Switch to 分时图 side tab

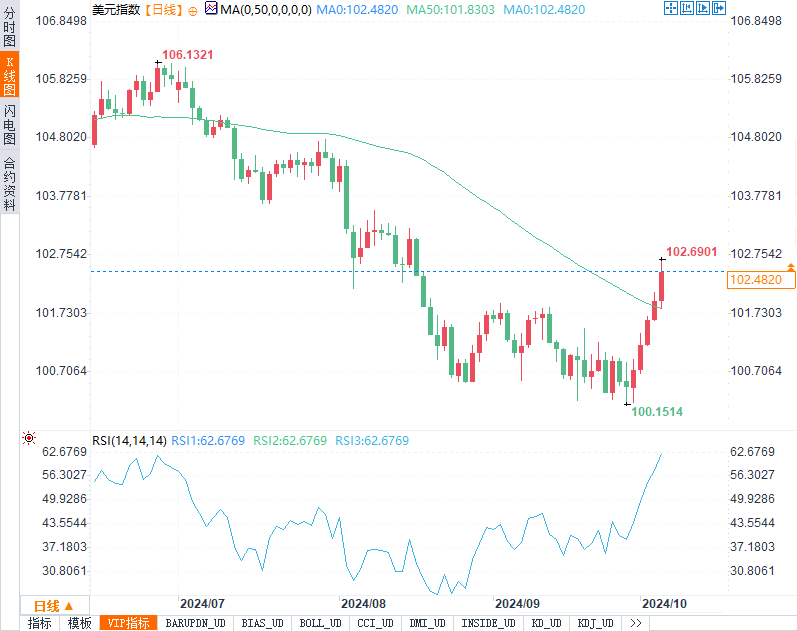coord(9,26)
